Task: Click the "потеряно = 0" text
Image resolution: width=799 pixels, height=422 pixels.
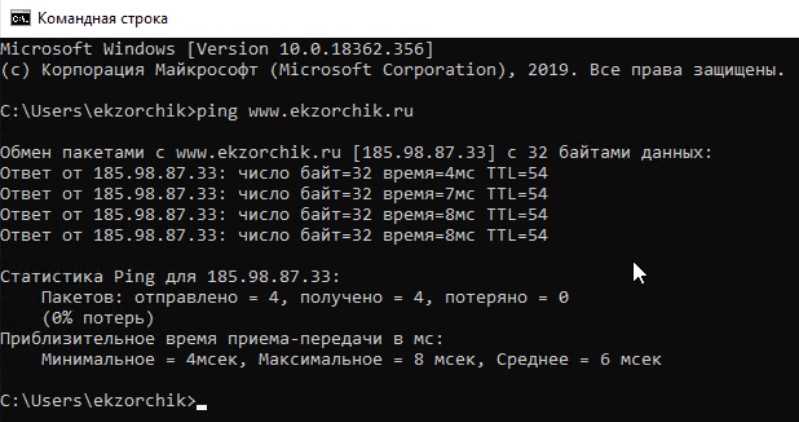Action: point(506,297)
